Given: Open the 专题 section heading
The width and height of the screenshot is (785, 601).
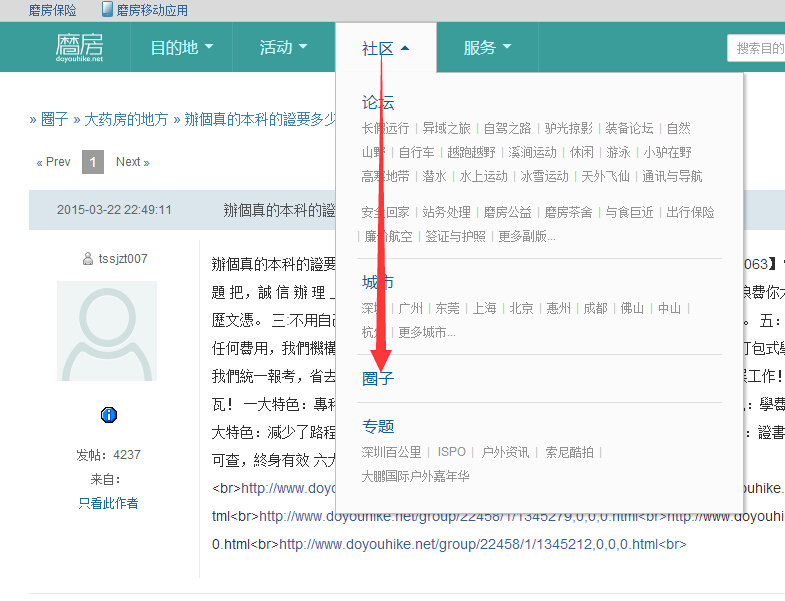Looking at the screenshot, I should tap(378, 426).
